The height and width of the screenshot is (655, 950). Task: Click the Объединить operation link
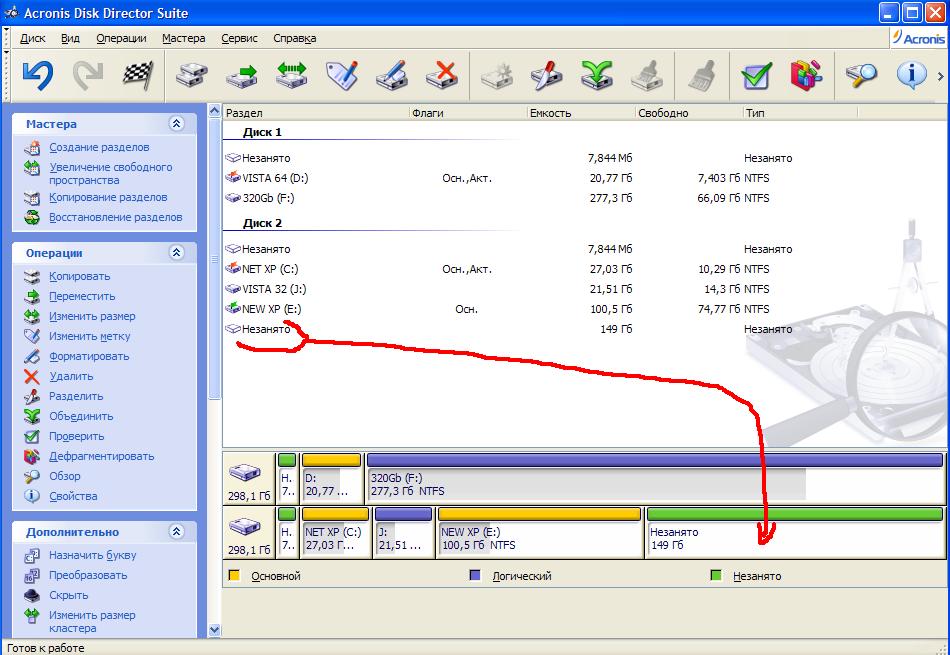coord(81,416)
